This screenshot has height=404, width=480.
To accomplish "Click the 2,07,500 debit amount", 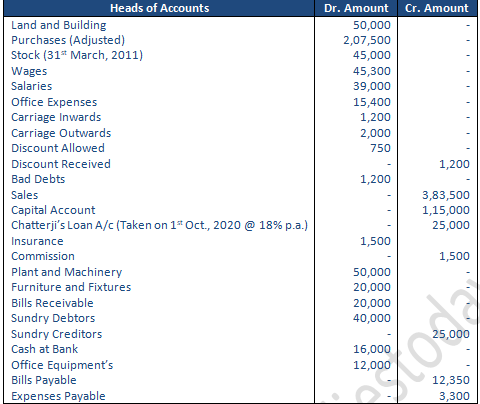I will [x=367, y=40].
